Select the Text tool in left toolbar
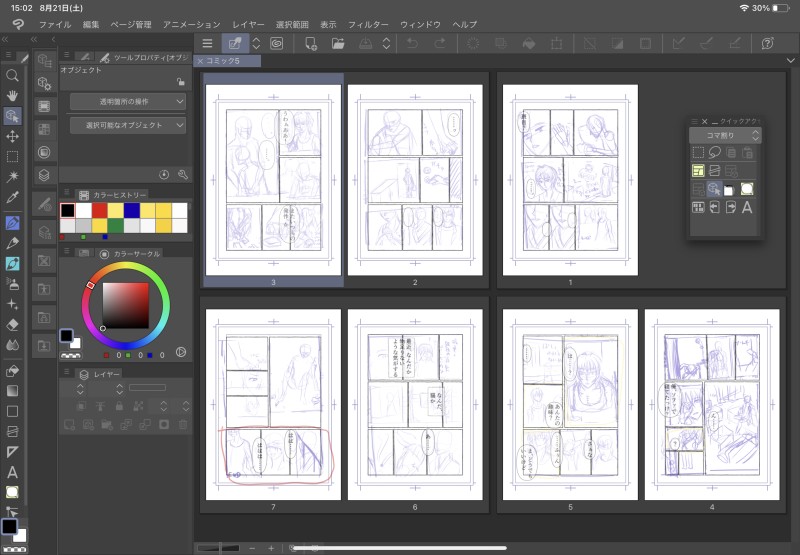The width and height of the screenshot is (800, 555). pyautogui.click(x=12, y=471)
